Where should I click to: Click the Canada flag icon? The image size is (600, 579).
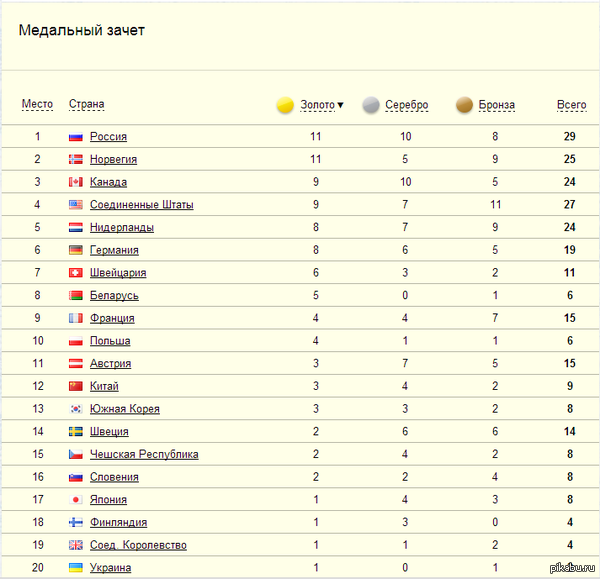click(x=75, y=182)
